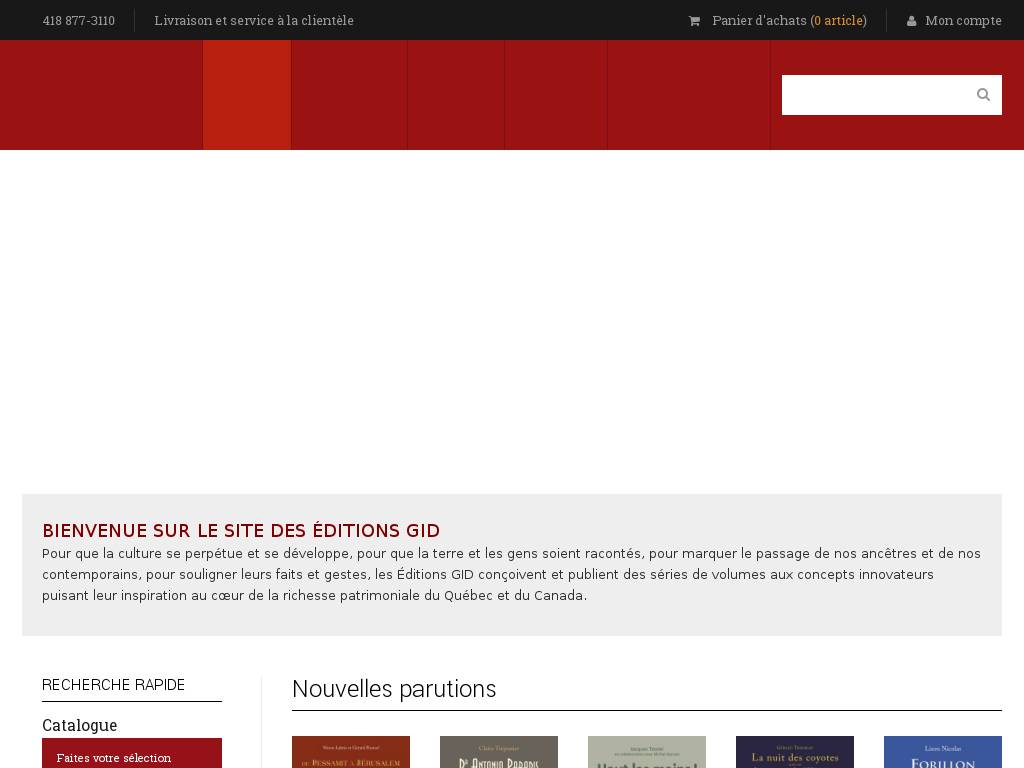Open the Panier d'achats link

[759, 21]
